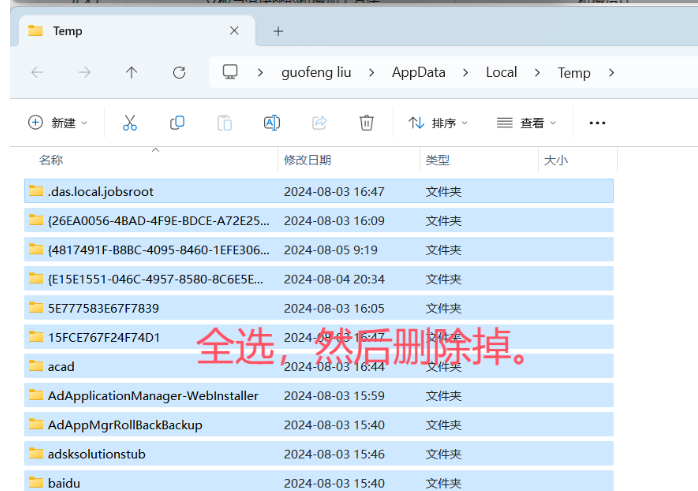Click date 2024-08-03 16:05
This screenshot has width=698, height=491.
click(x=334, y=308)
